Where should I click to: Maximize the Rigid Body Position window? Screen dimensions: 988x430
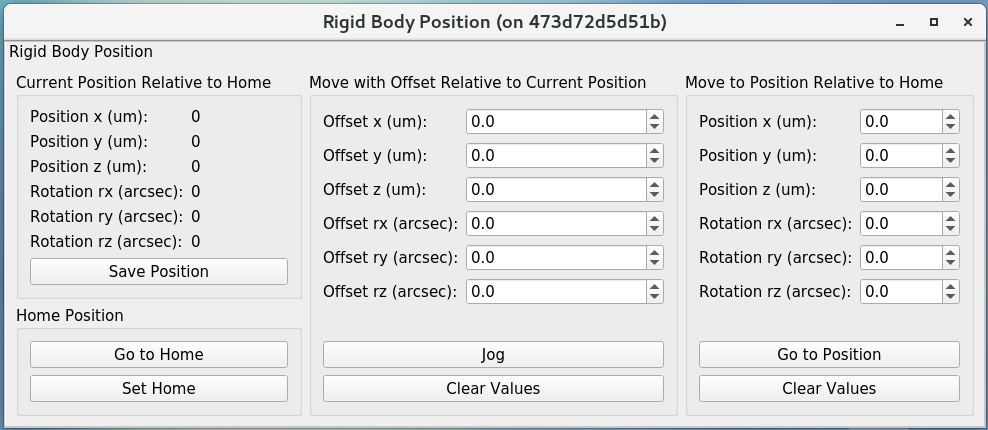[x=934, y=21]
